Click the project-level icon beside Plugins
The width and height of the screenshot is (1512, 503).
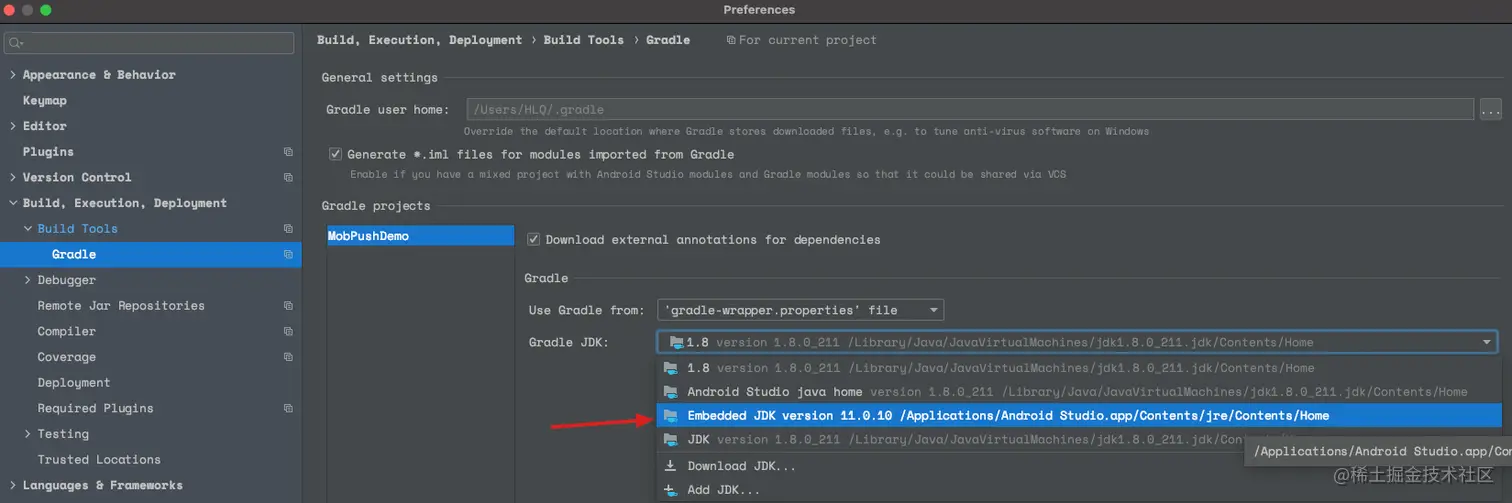288,152
